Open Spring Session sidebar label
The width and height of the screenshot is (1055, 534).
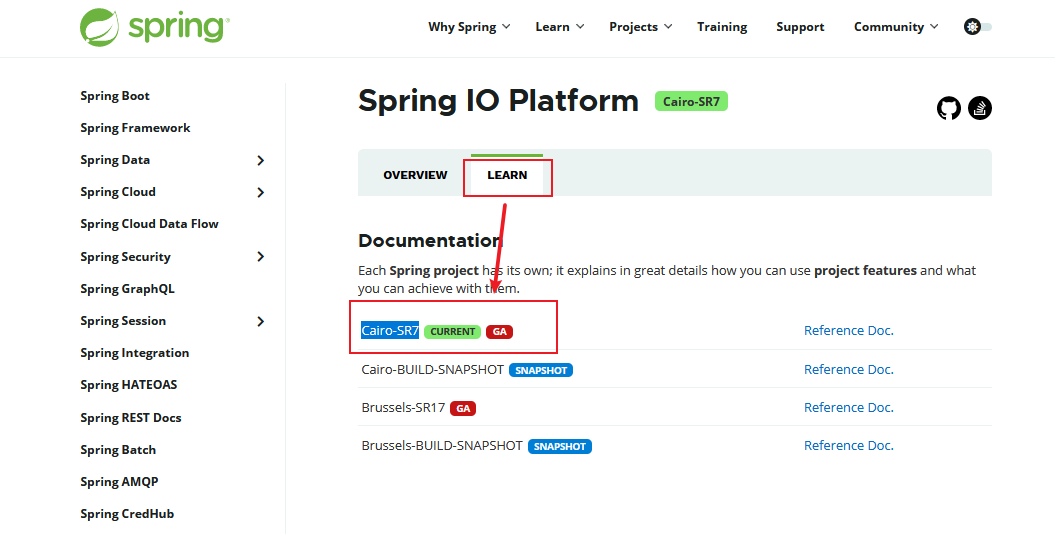pyautogui.click(x=123, y=321)
